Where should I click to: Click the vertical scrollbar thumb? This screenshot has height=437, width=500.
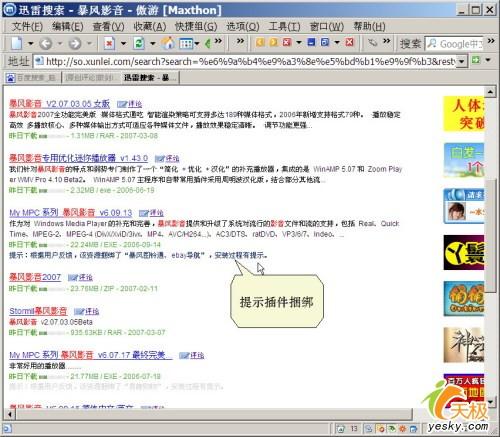coord(490,236)
